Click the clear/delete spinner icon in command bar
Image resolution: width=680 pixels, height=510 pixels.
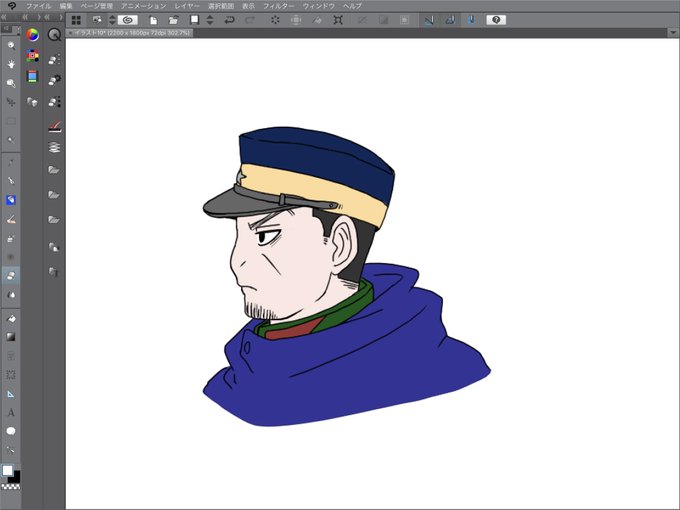(275, 20)
